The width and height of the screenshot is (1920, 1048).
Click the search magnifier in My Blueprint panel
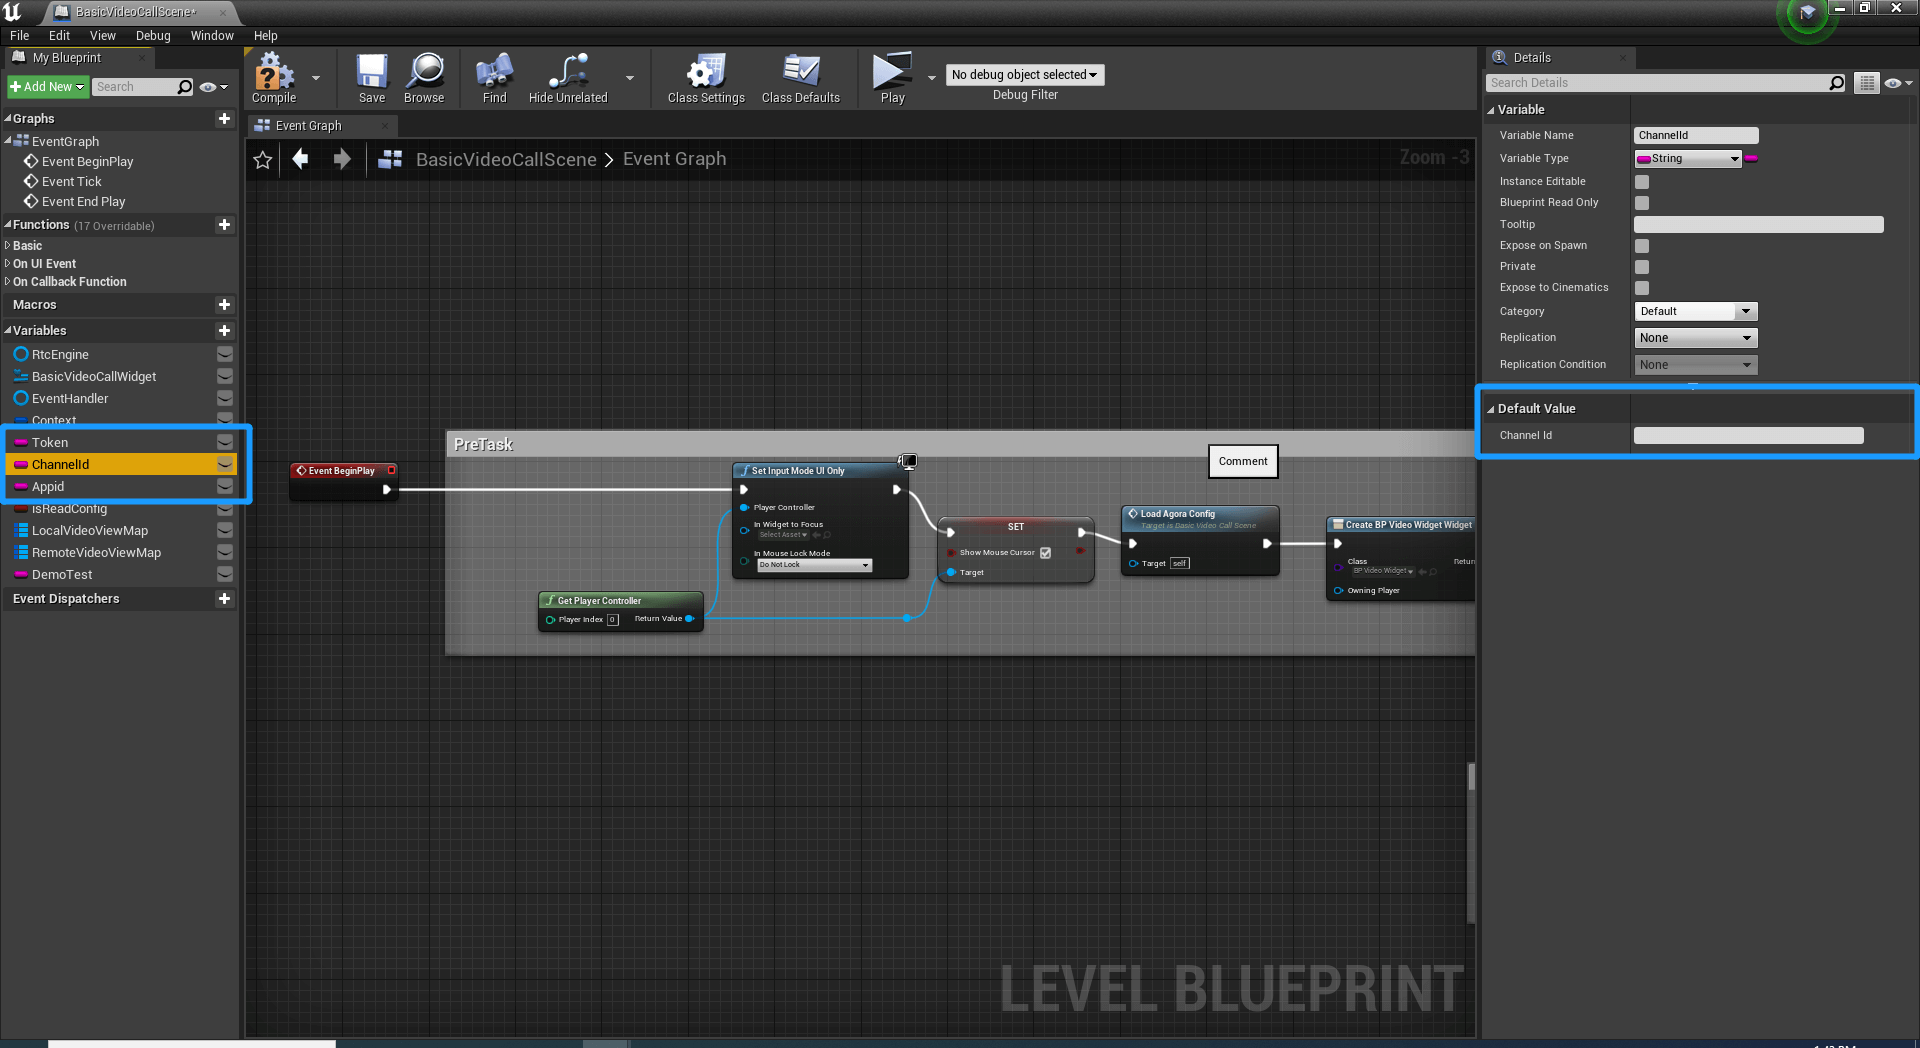185,87
